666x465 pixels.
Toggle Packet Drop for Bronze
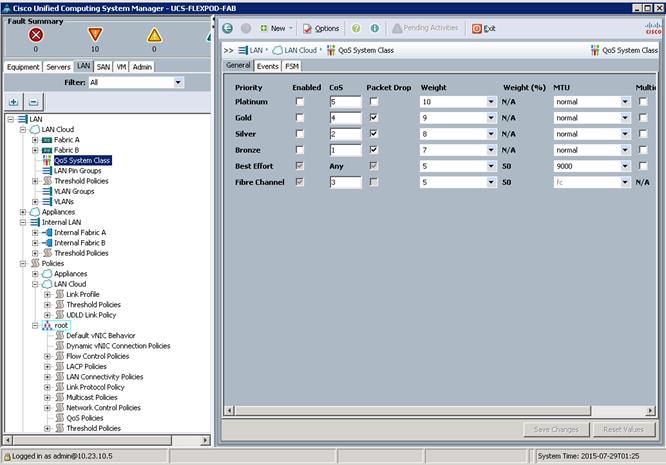coord(374,150)
